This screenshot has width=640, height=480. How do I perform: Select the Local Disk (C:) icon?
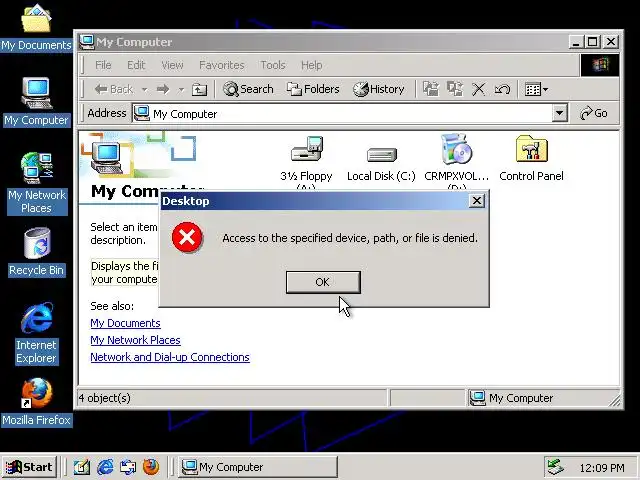click(x=381, y=164)
